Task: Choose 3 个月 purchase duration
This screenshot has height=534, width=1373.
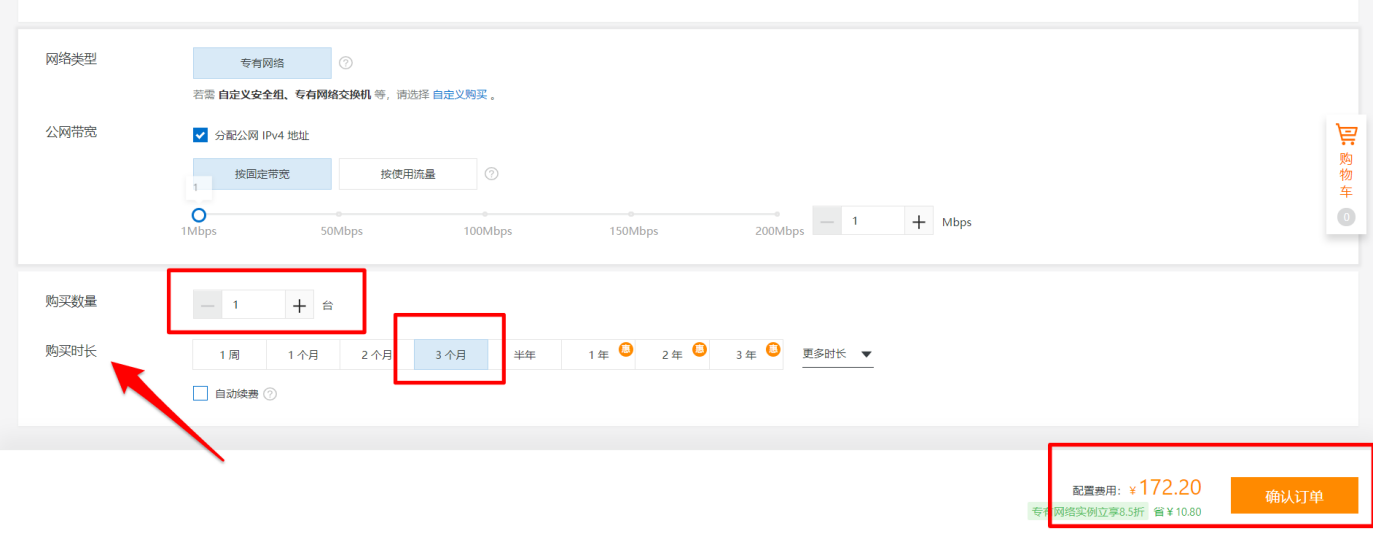Action: point(451,355)
